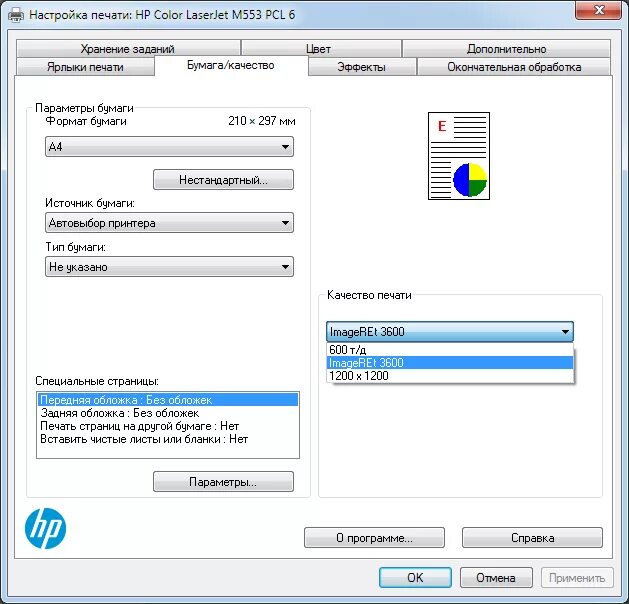Open the Эффекты tab
Screen dimensions: 629x604
[361, 67]
